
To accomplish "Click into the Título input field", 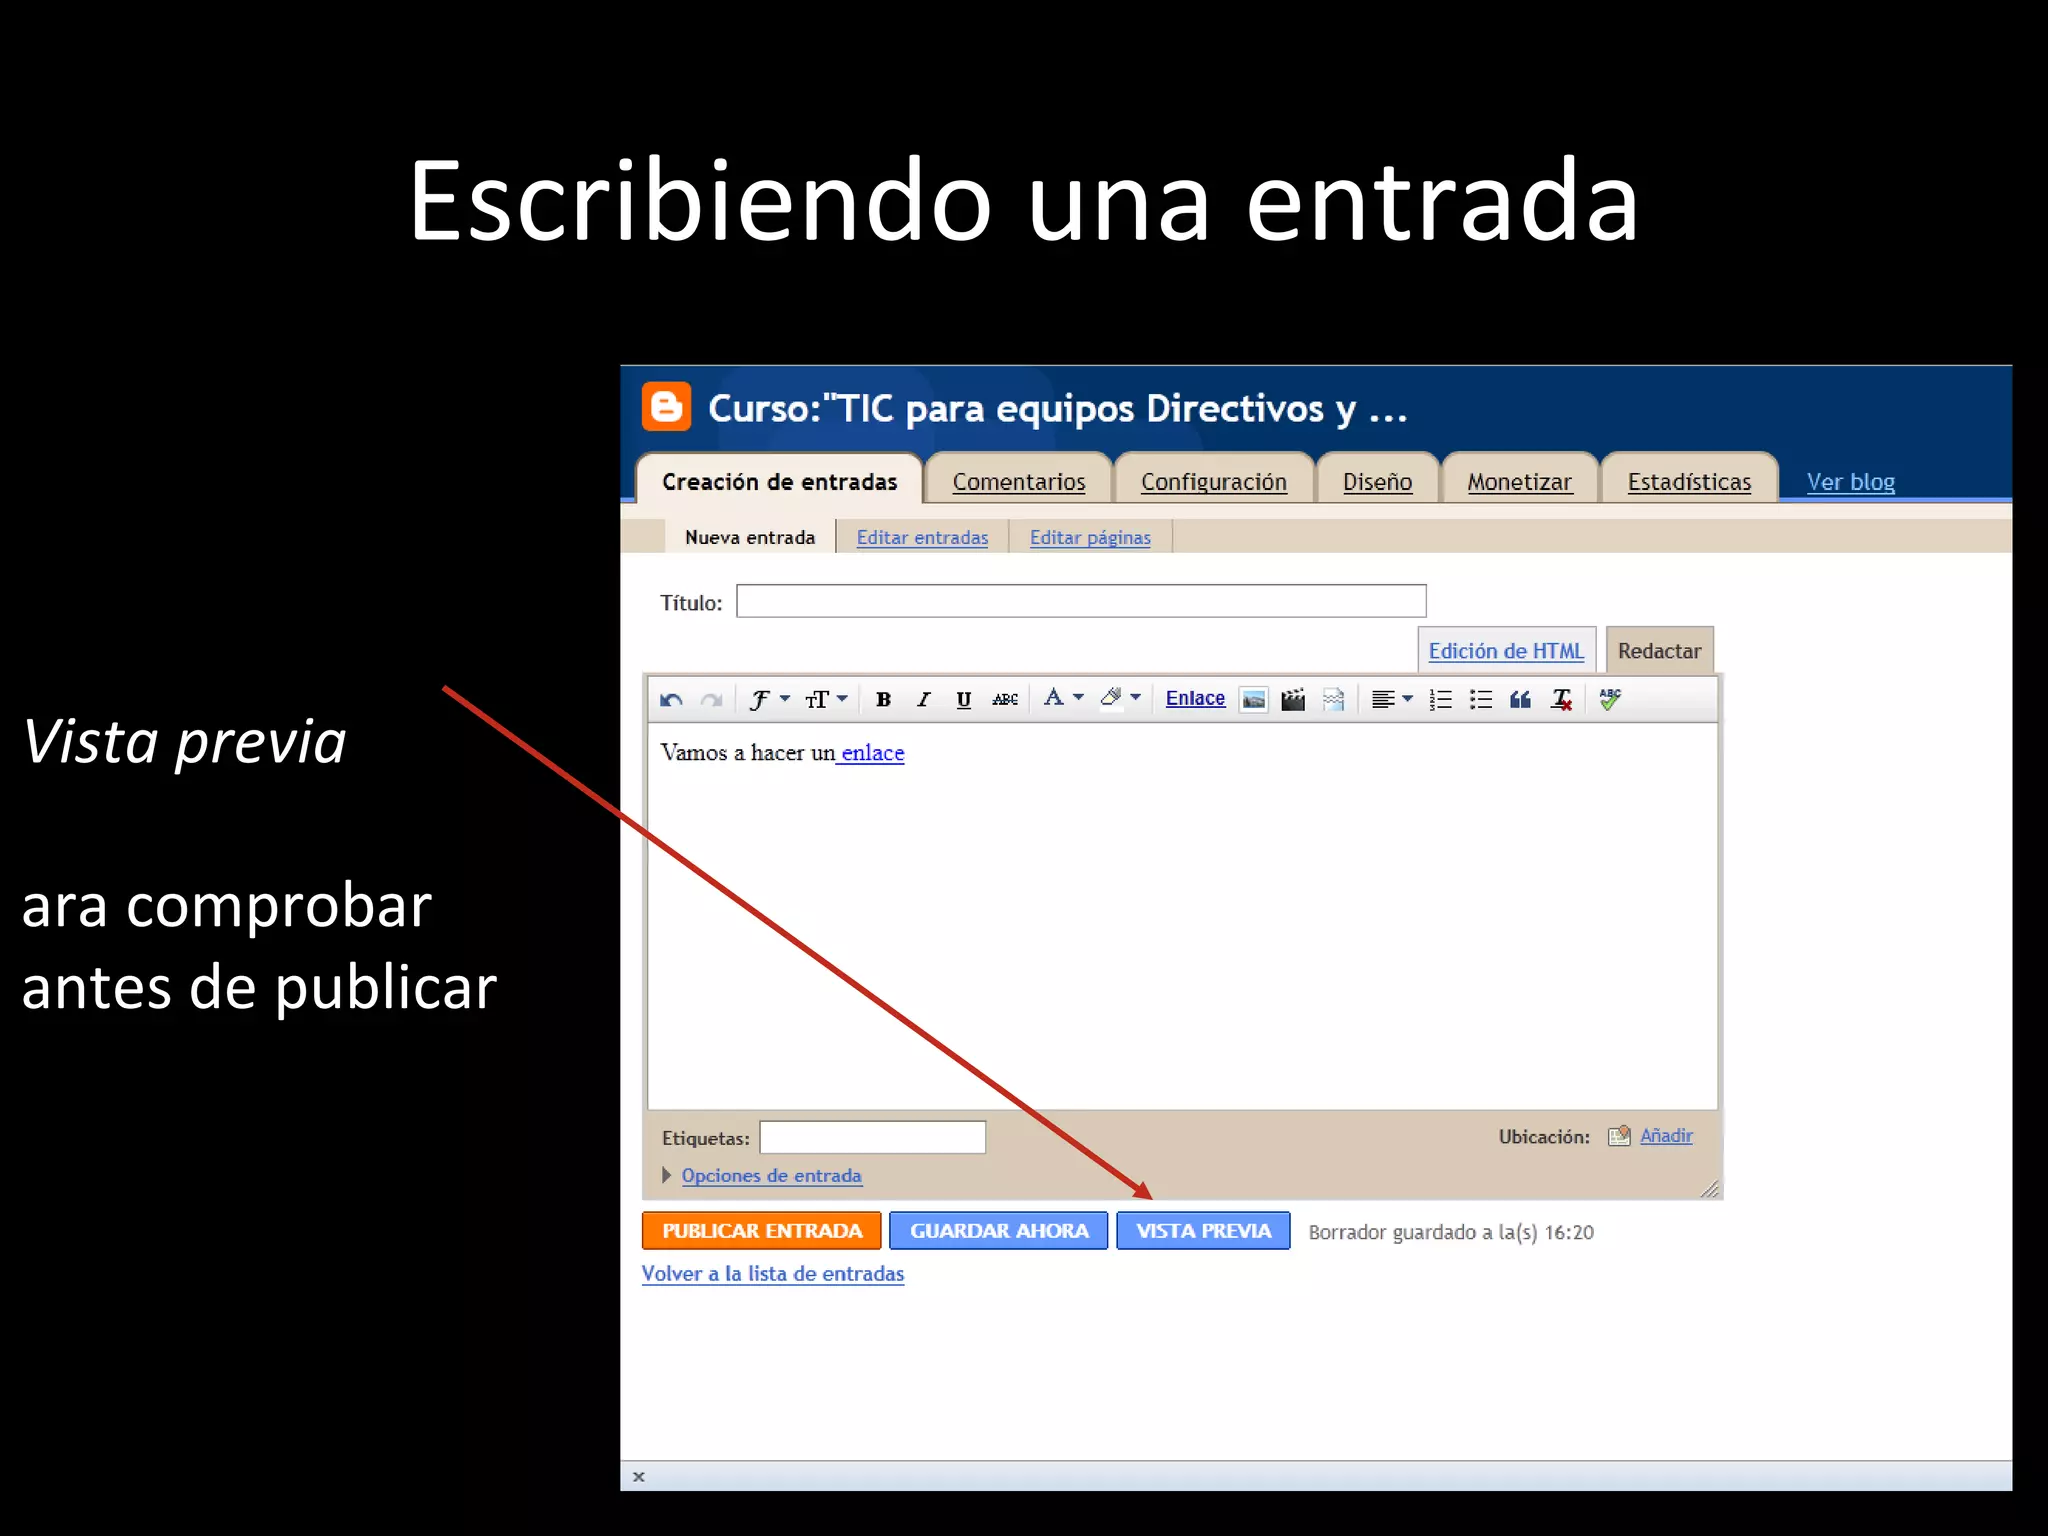I will click(1081, 601).
